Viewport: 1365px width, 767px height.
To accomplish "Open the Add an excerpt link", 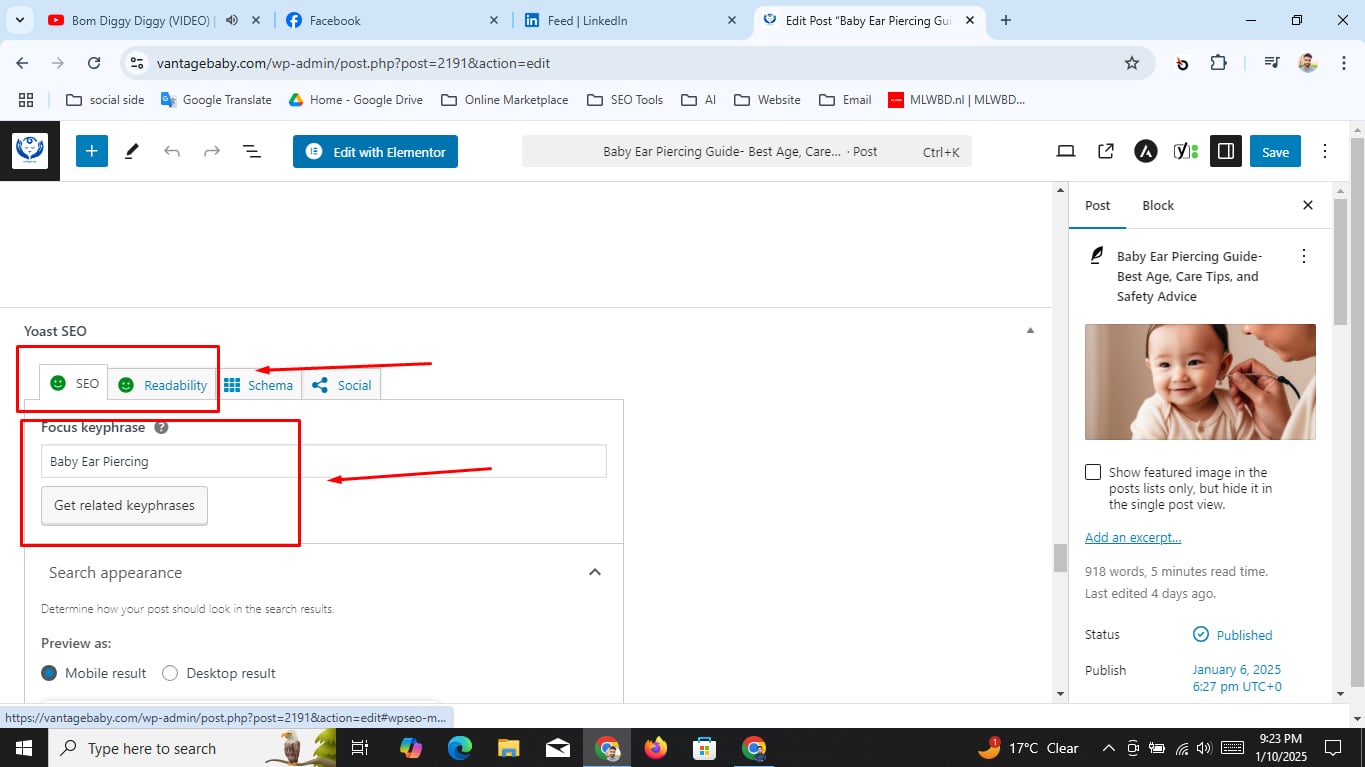I will [x=1131, y=537].
